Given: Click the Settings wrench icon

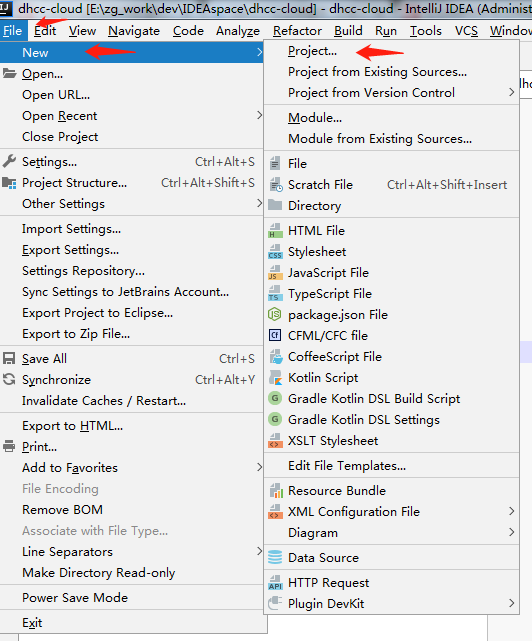Looking at the screenshot, I should [x=9, y=161].
